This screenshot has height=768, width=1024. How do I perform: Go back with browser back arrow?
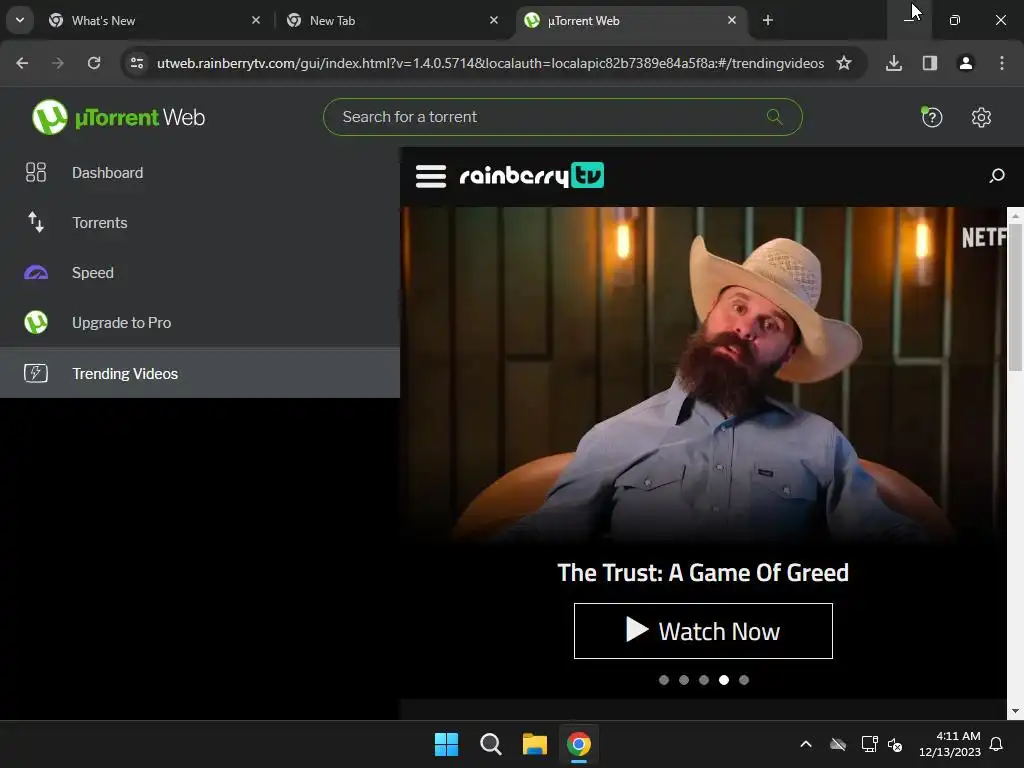pyautogui.click(x=22, y=63)
